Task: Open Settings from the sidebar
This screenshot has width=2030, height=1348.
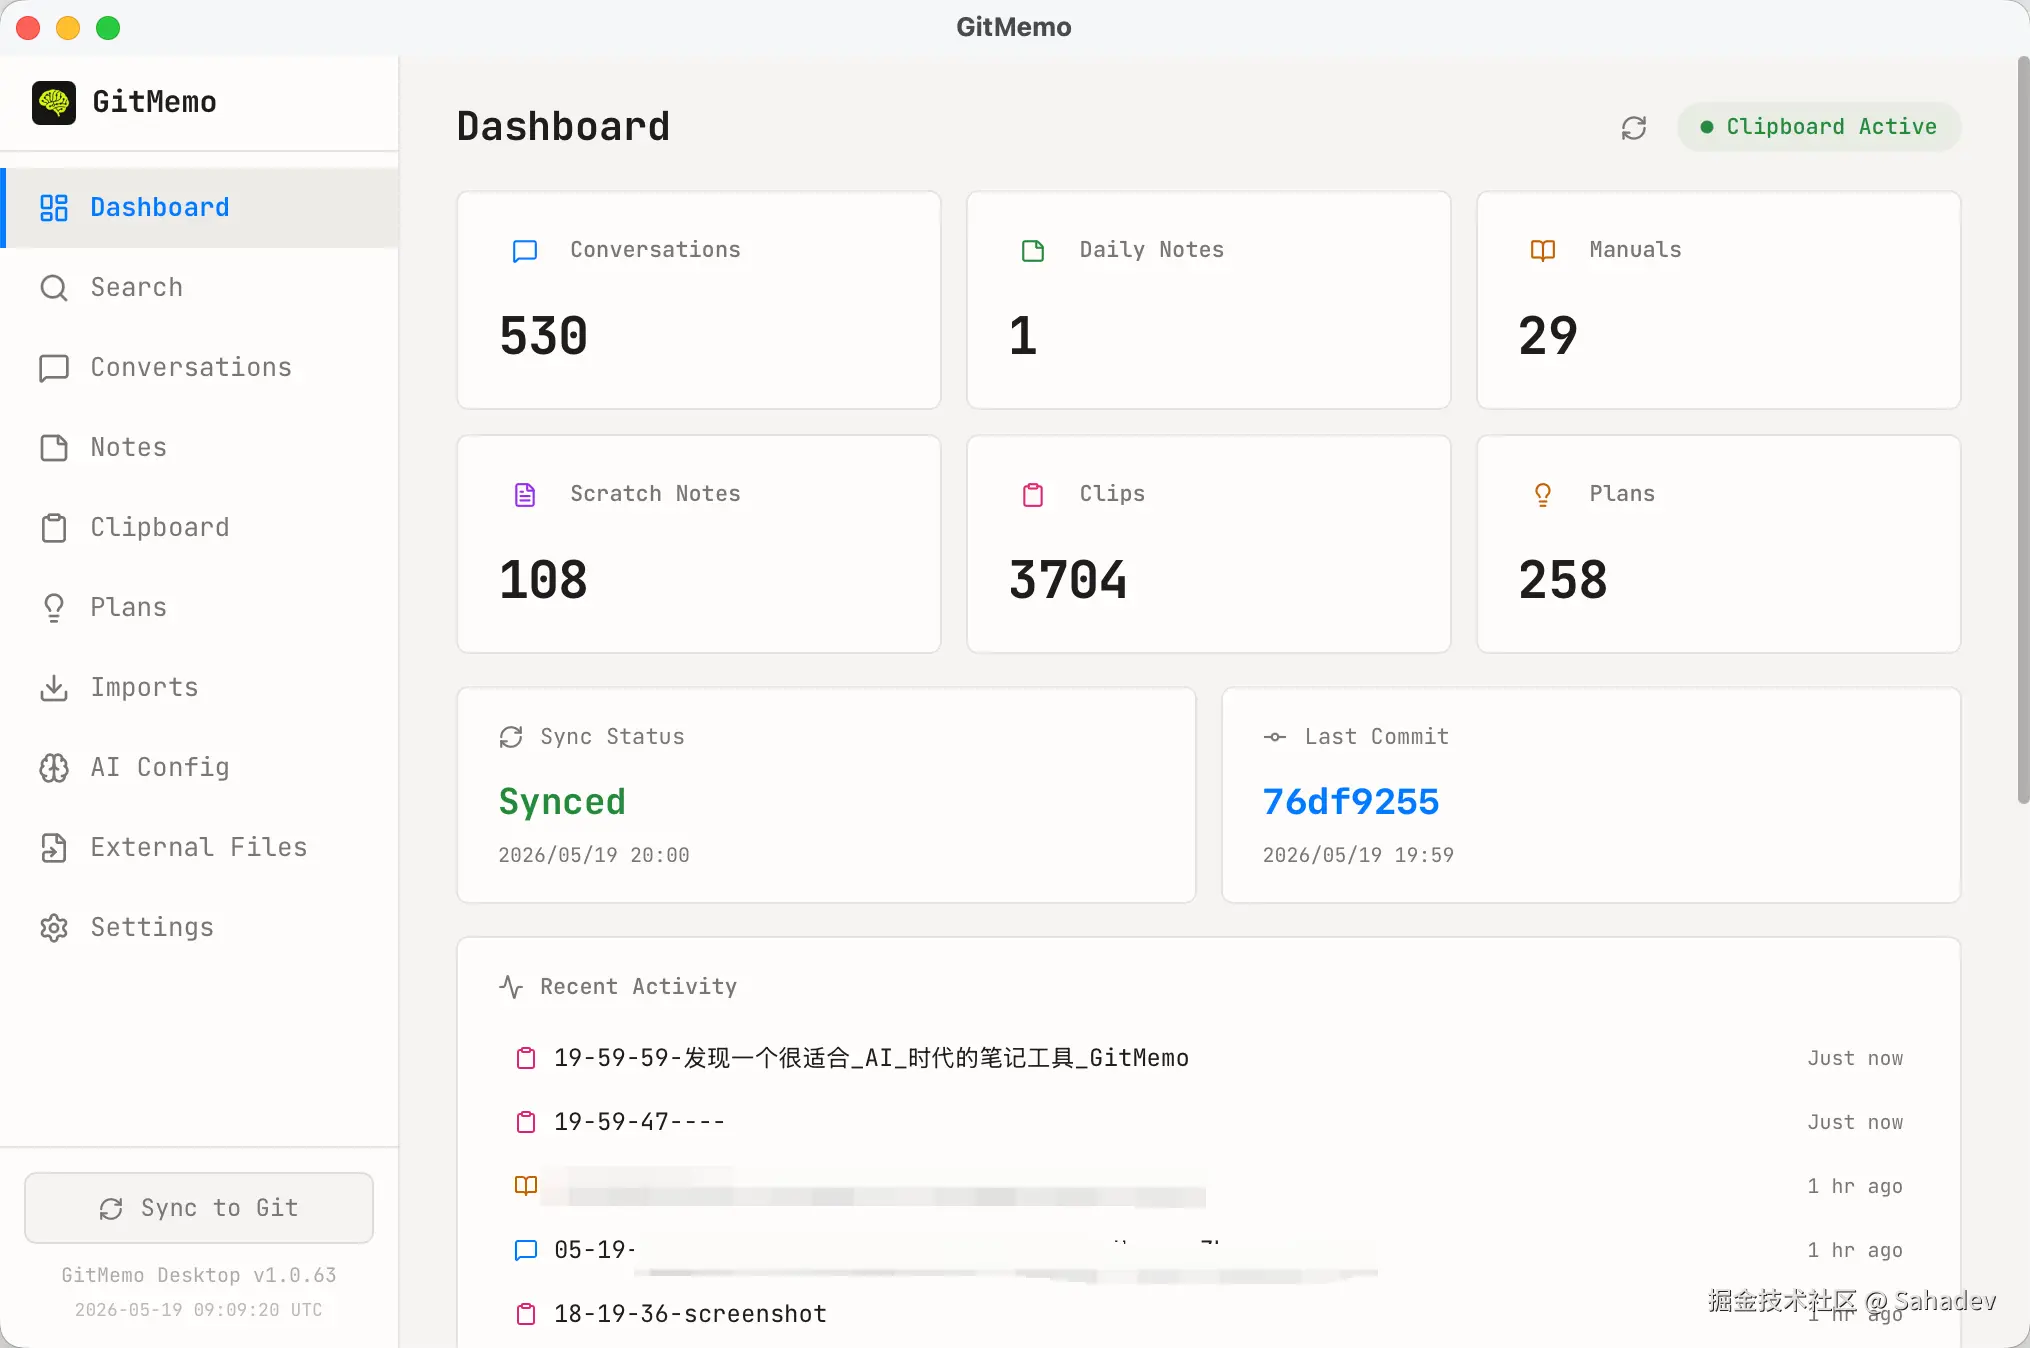Action: tap(201, 928)
